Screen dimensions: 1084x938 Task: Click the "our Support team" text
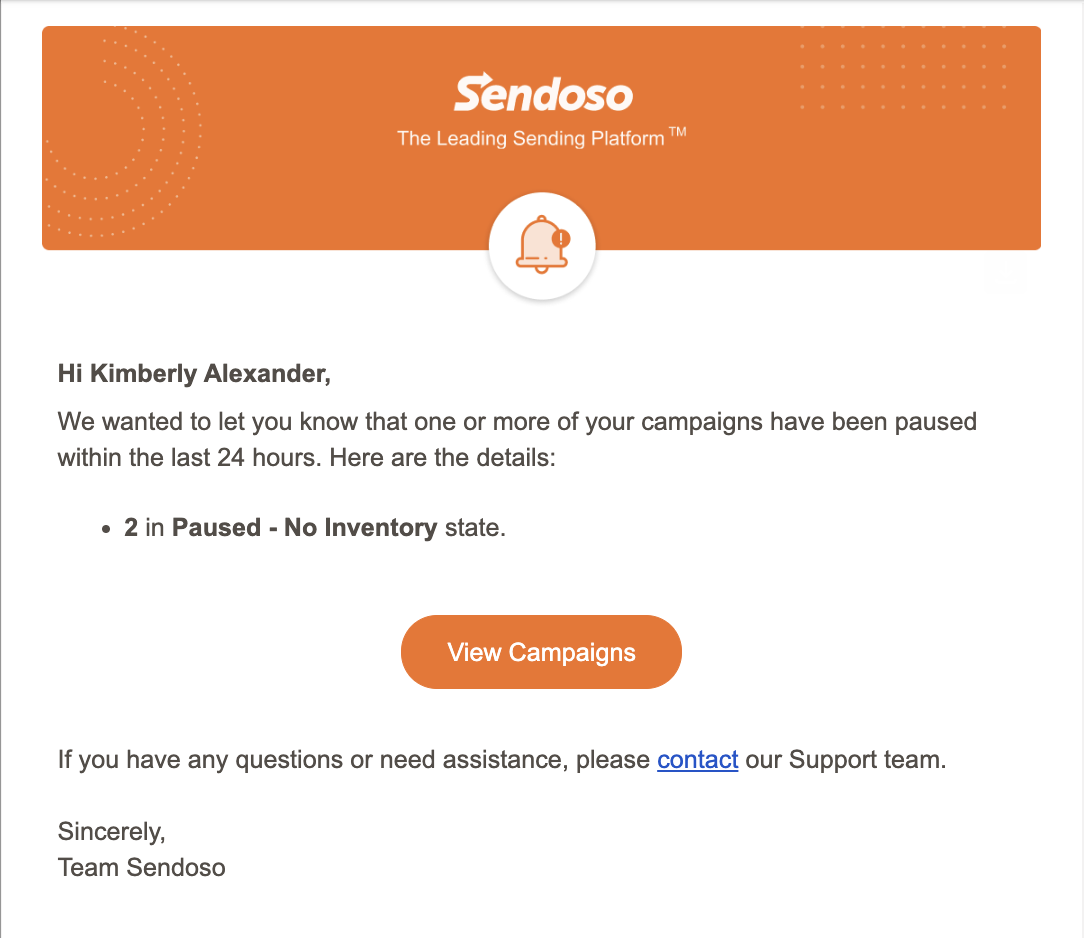pyautogui.click(x=845, y=760)
